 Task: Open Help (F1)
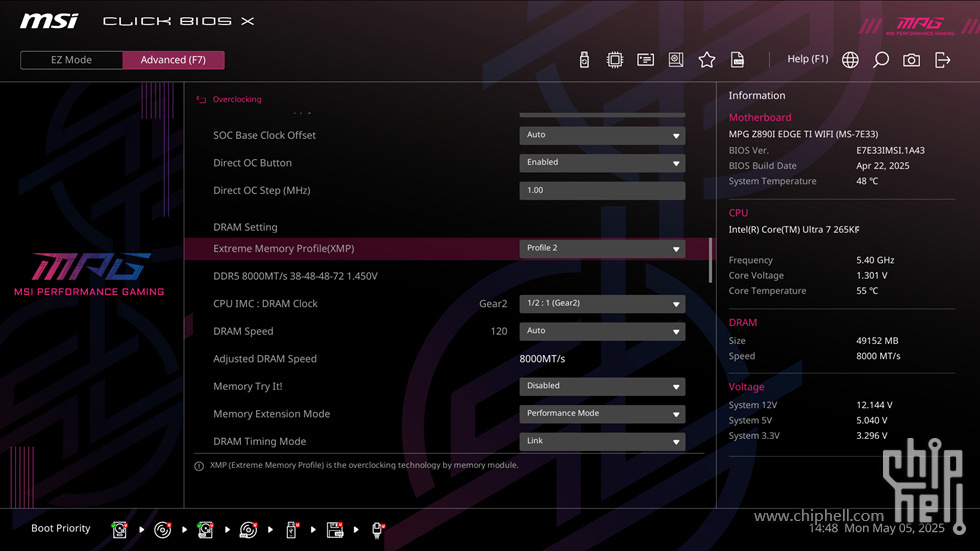(808, 59)
